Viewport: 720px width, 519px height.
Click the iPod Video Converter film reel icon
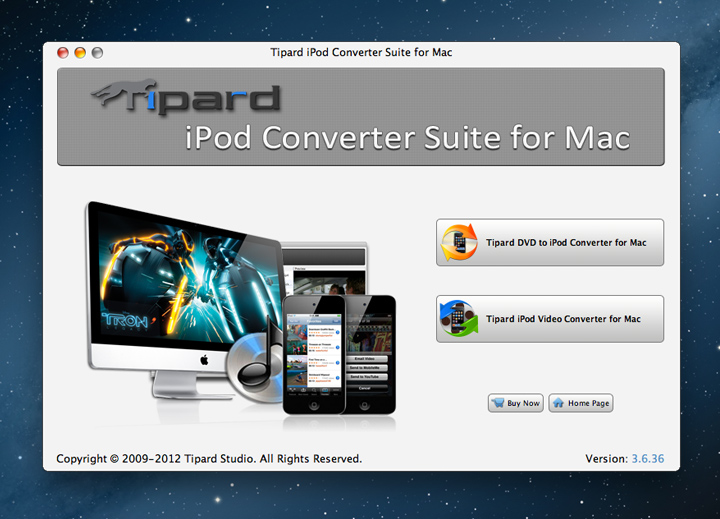point(459,318)
